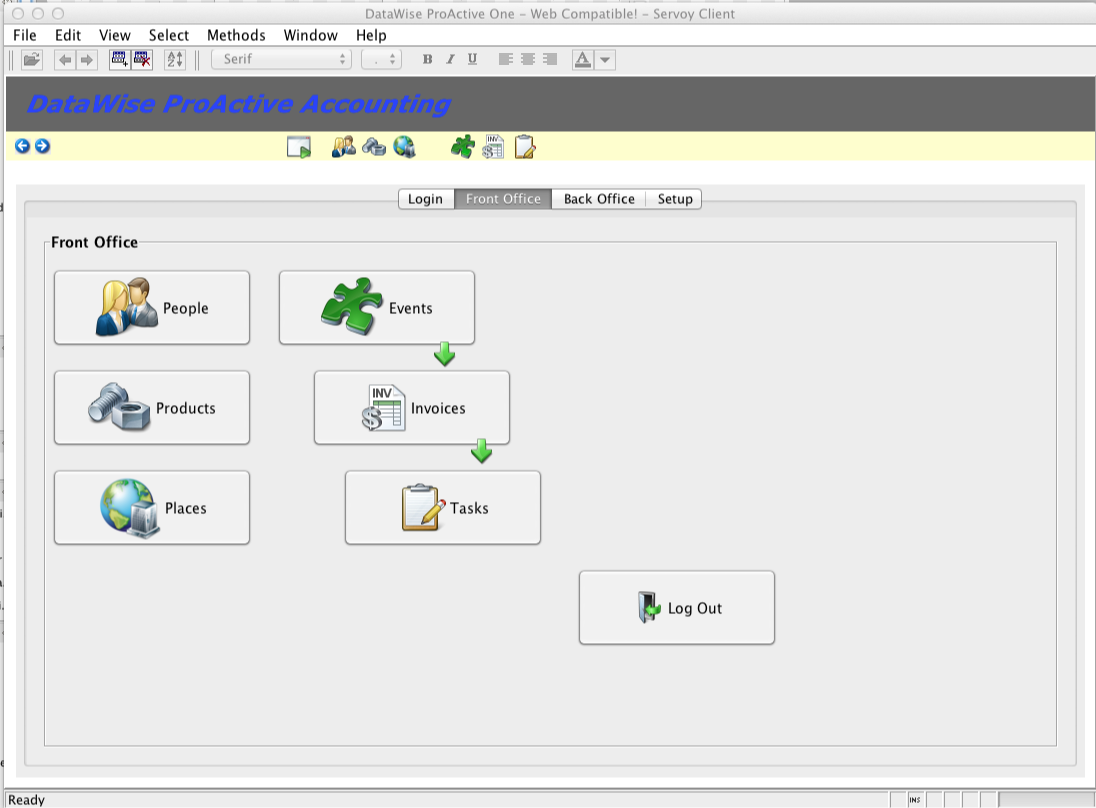
Task: Click the small Products bolt icon in yellow bar
Action: tap(374, 147)
